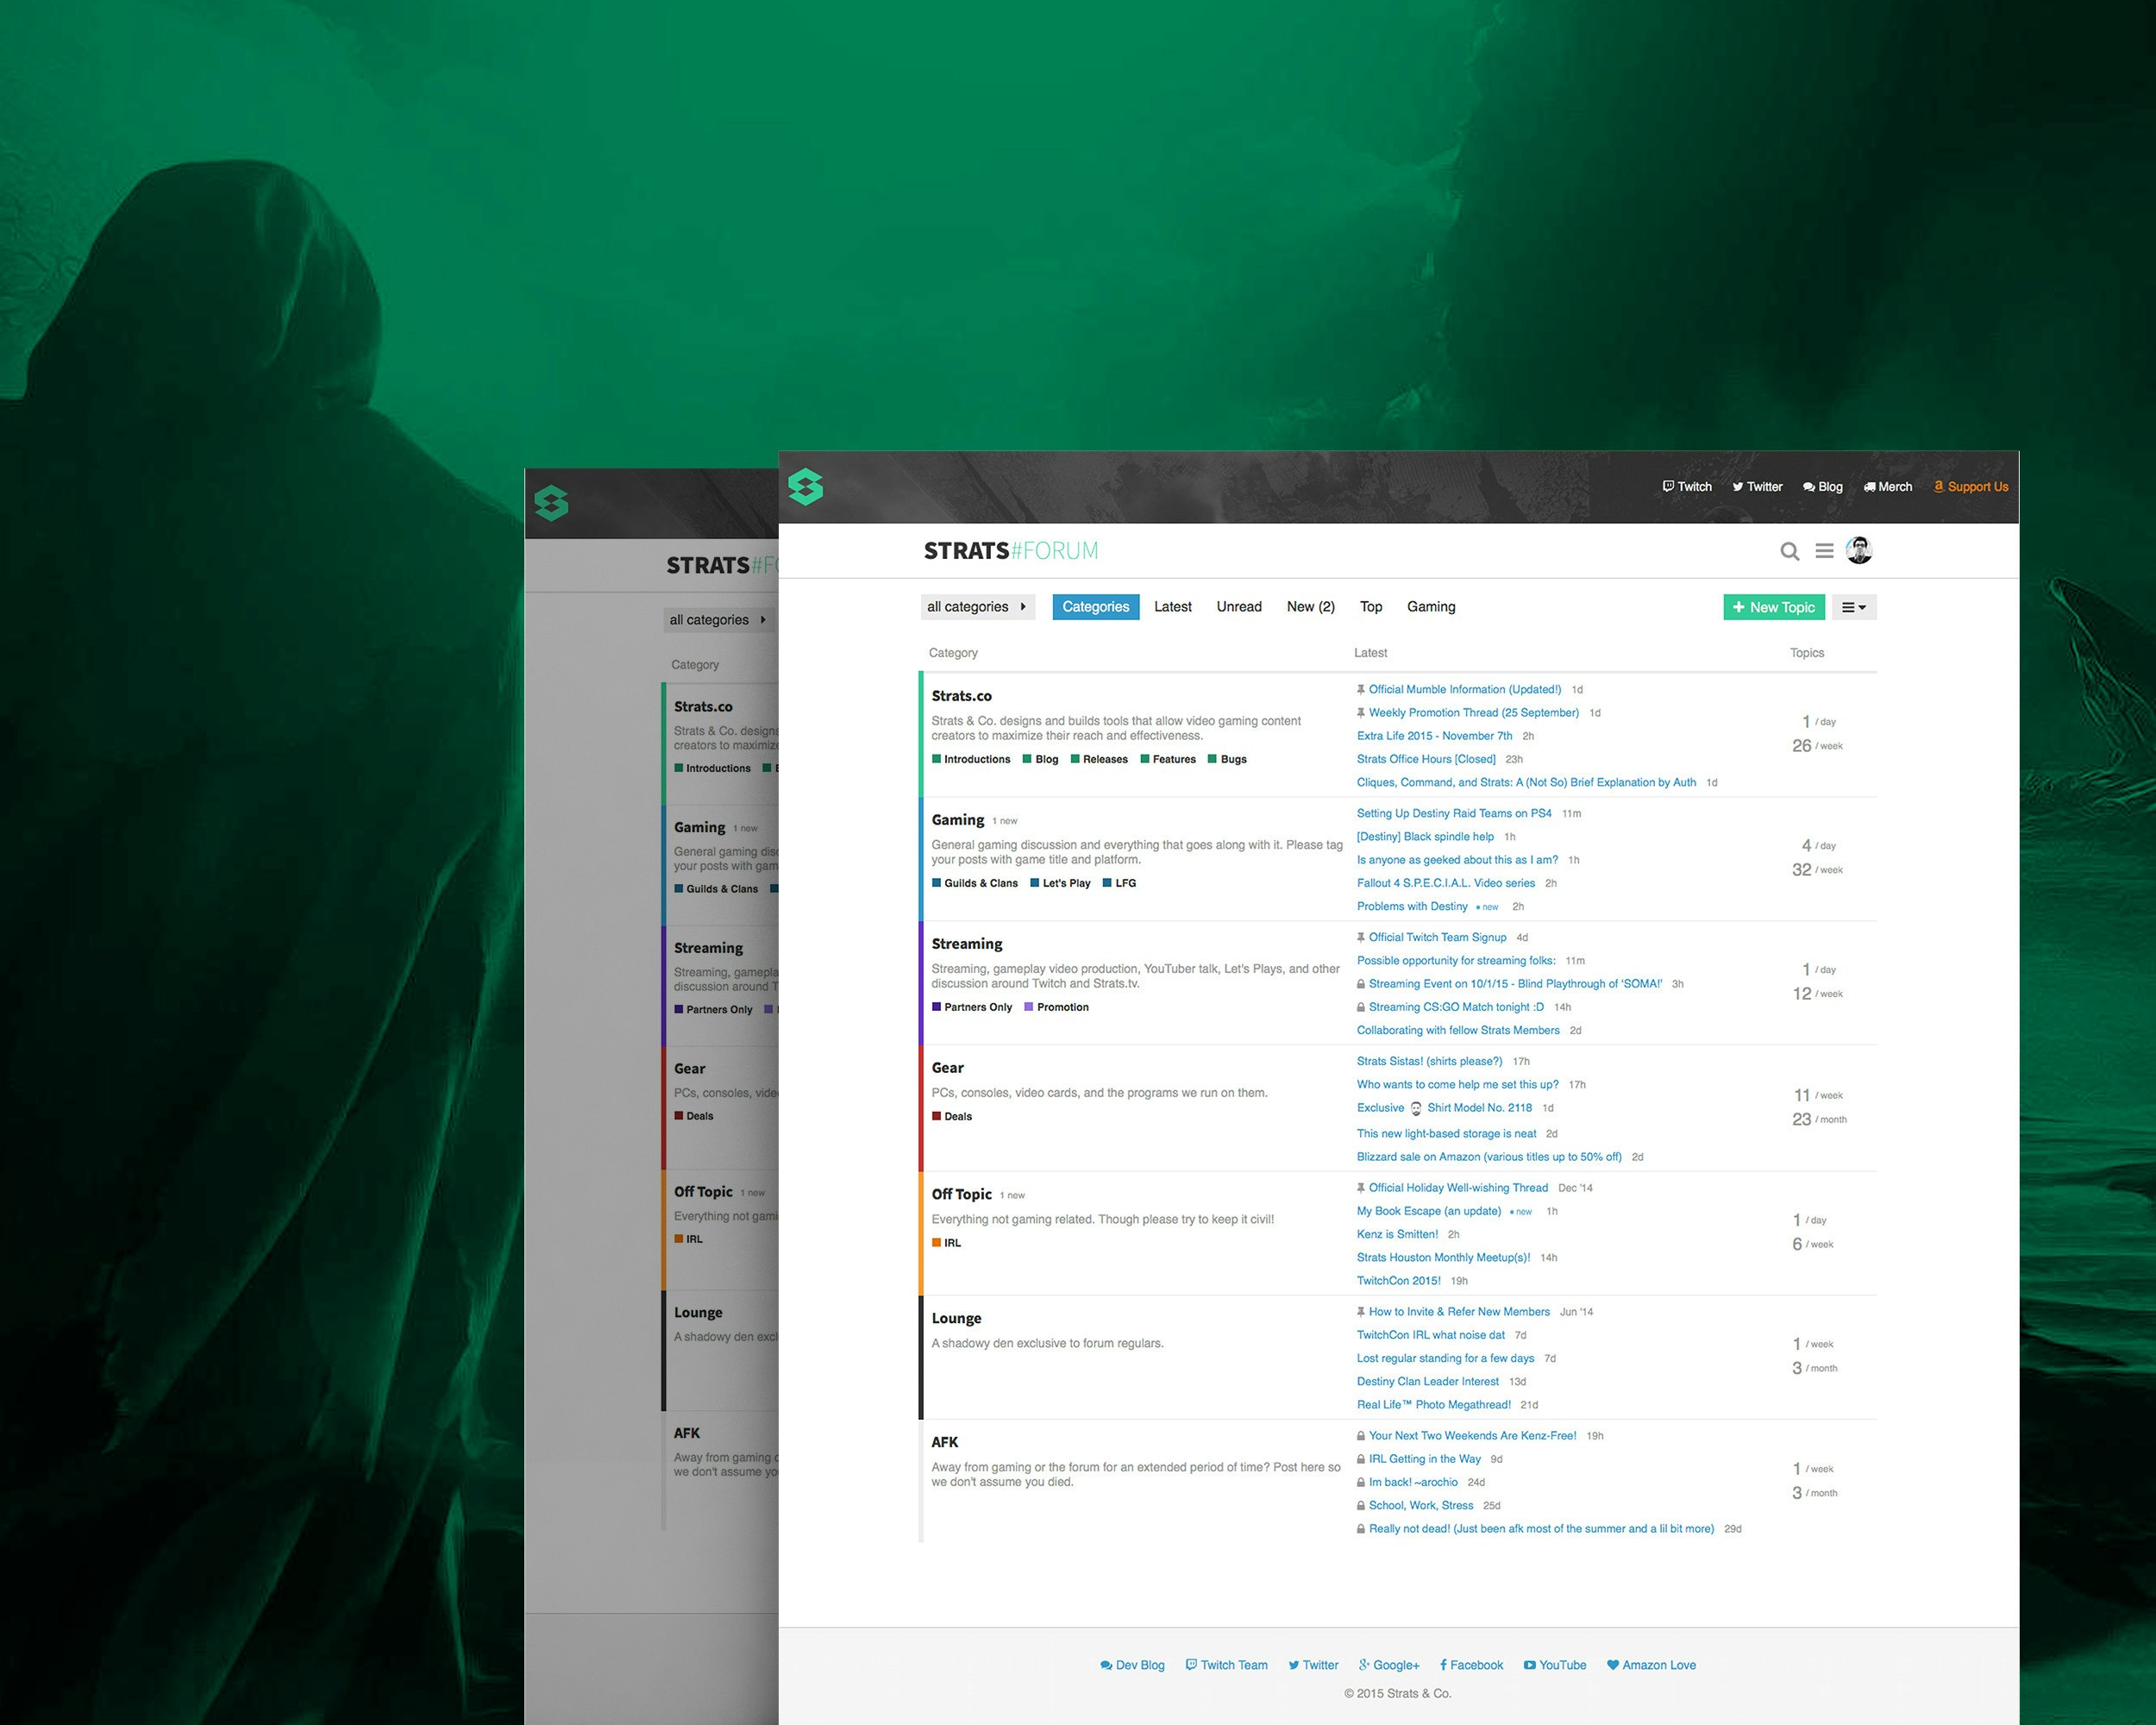The width and height of the screenshot is (2156, 1725).
Task: Click the Merch link in the header
Action: [x=1887, y=487]
